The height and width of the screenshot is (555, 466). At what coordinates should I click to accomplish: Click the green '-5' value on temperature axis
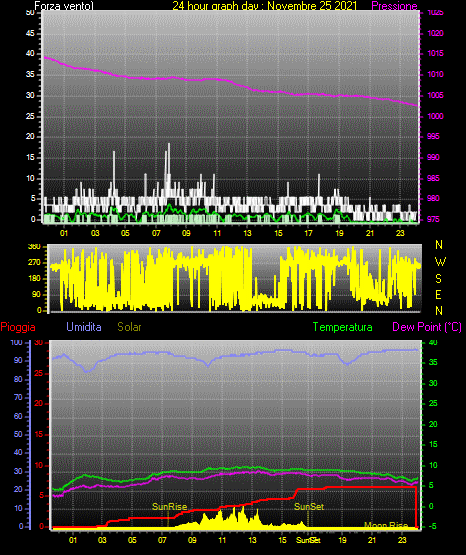(x=433, y=527)
